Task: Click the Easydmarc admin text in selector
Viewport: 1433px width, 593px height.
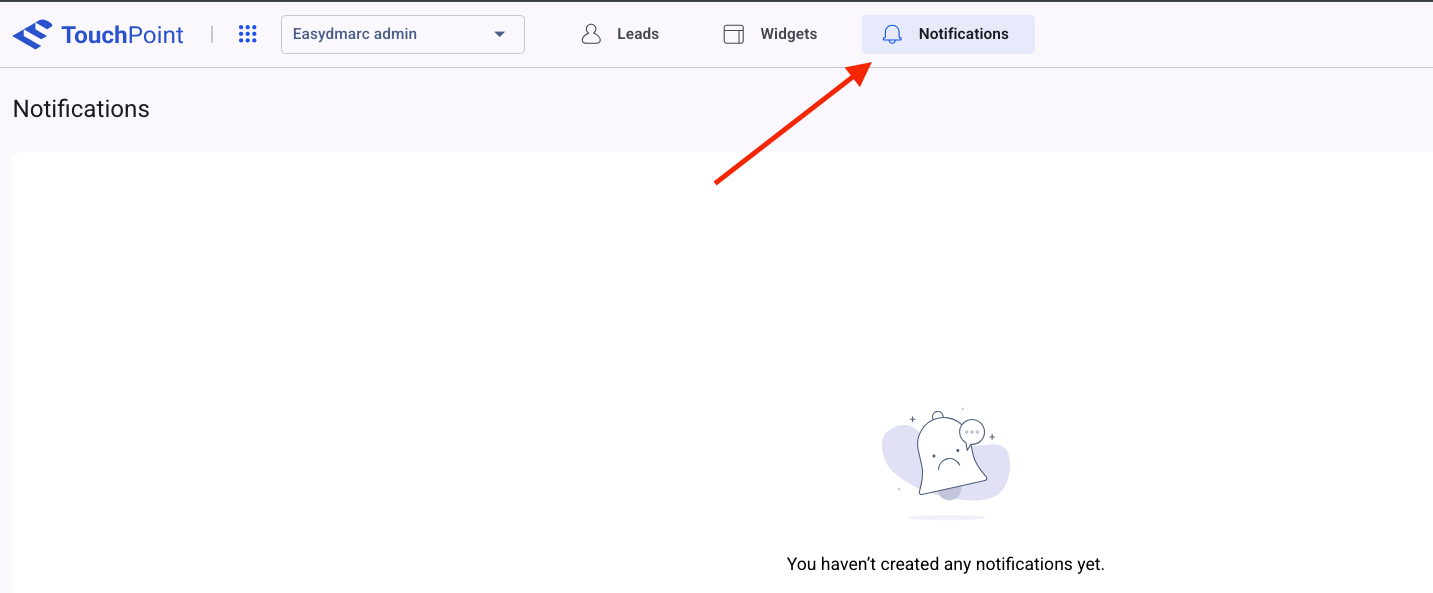Action: click(x=354, y=34)
